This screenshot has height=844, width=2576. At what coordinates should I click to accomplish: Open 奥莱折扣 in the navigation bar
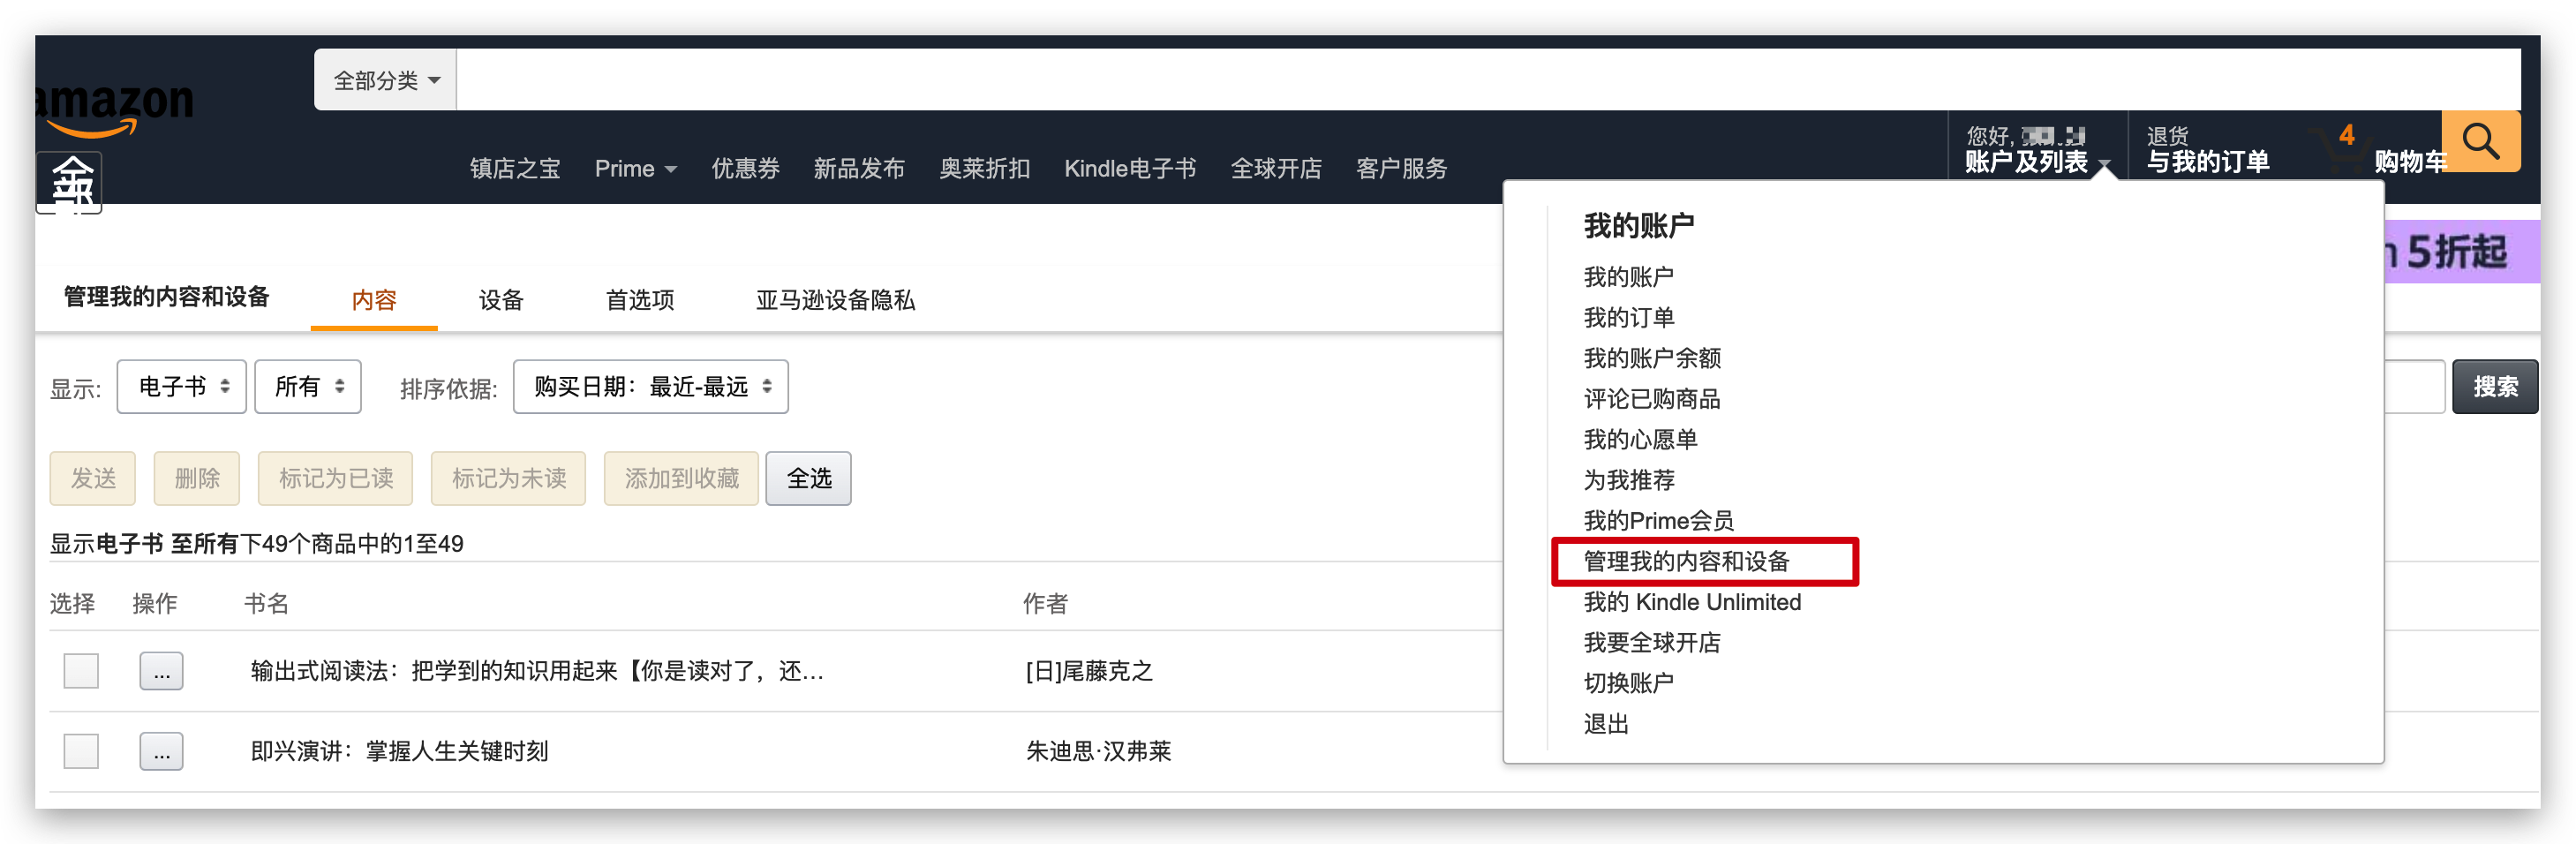click(985, 168)
